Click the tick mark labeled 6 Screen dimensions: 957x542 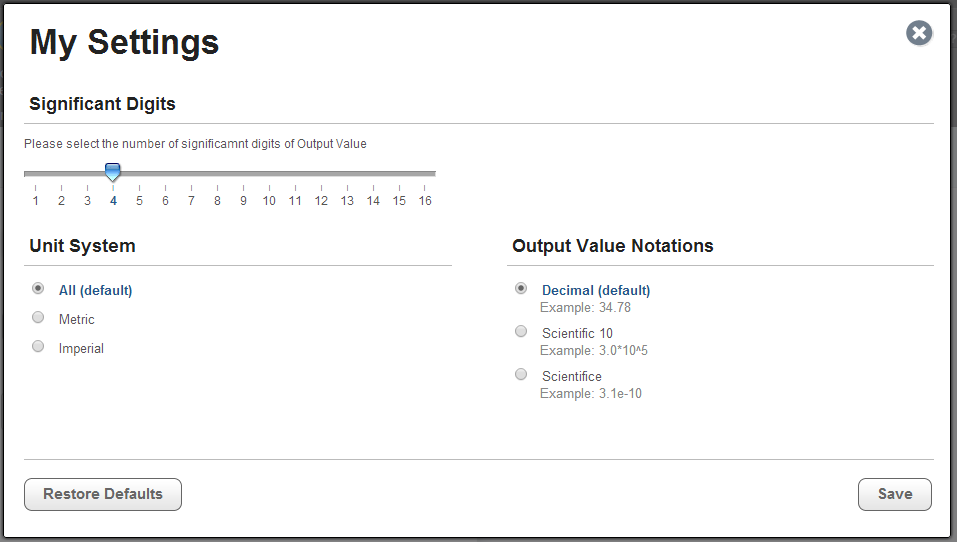coord(165,187)
